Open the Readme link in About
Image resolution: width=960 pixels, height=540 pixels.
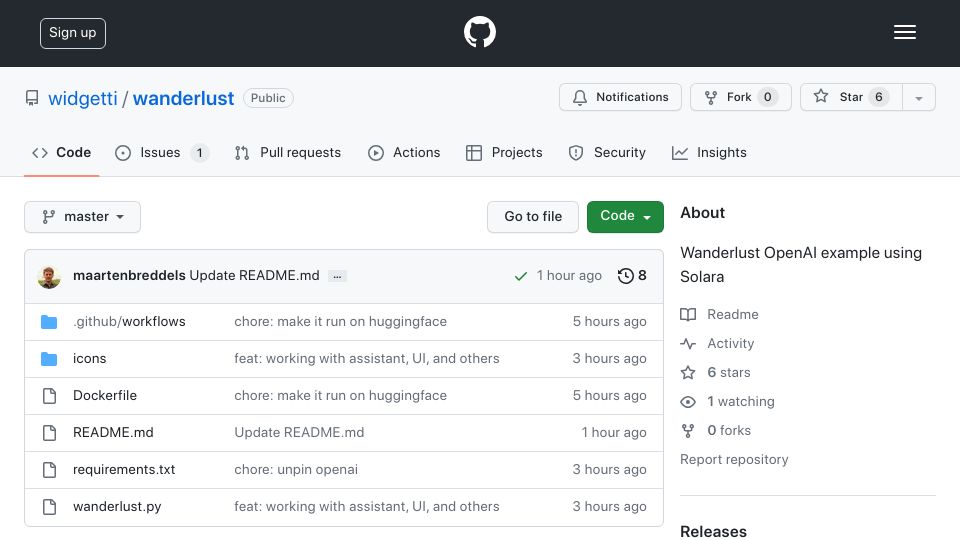coord(733,314)
